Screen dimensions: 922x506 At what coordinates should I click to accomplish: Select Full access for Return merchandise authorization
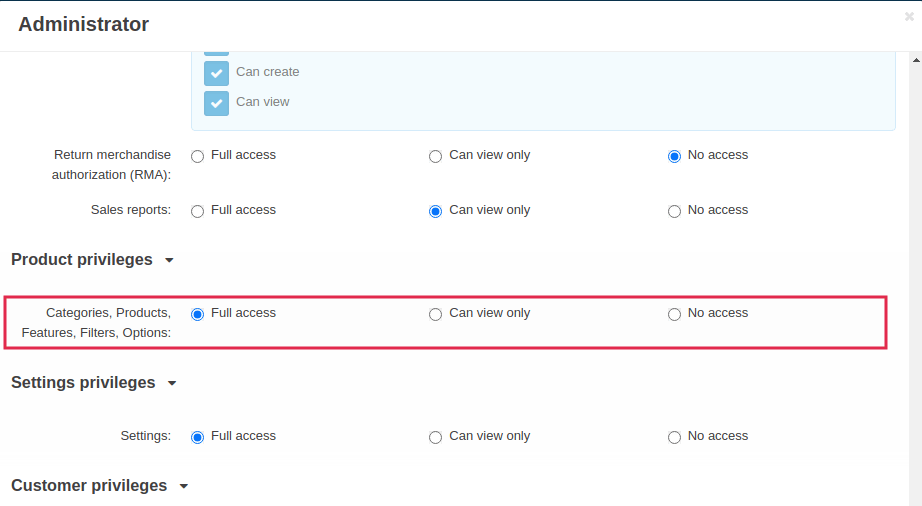197,156
